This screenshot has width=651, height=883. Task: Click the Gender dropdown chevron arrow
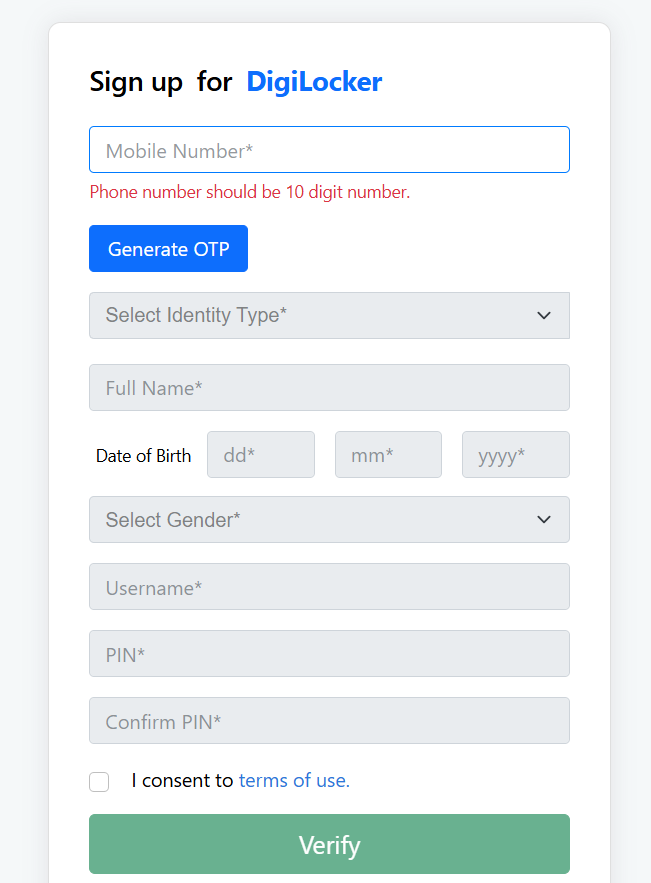click(544, 520)
